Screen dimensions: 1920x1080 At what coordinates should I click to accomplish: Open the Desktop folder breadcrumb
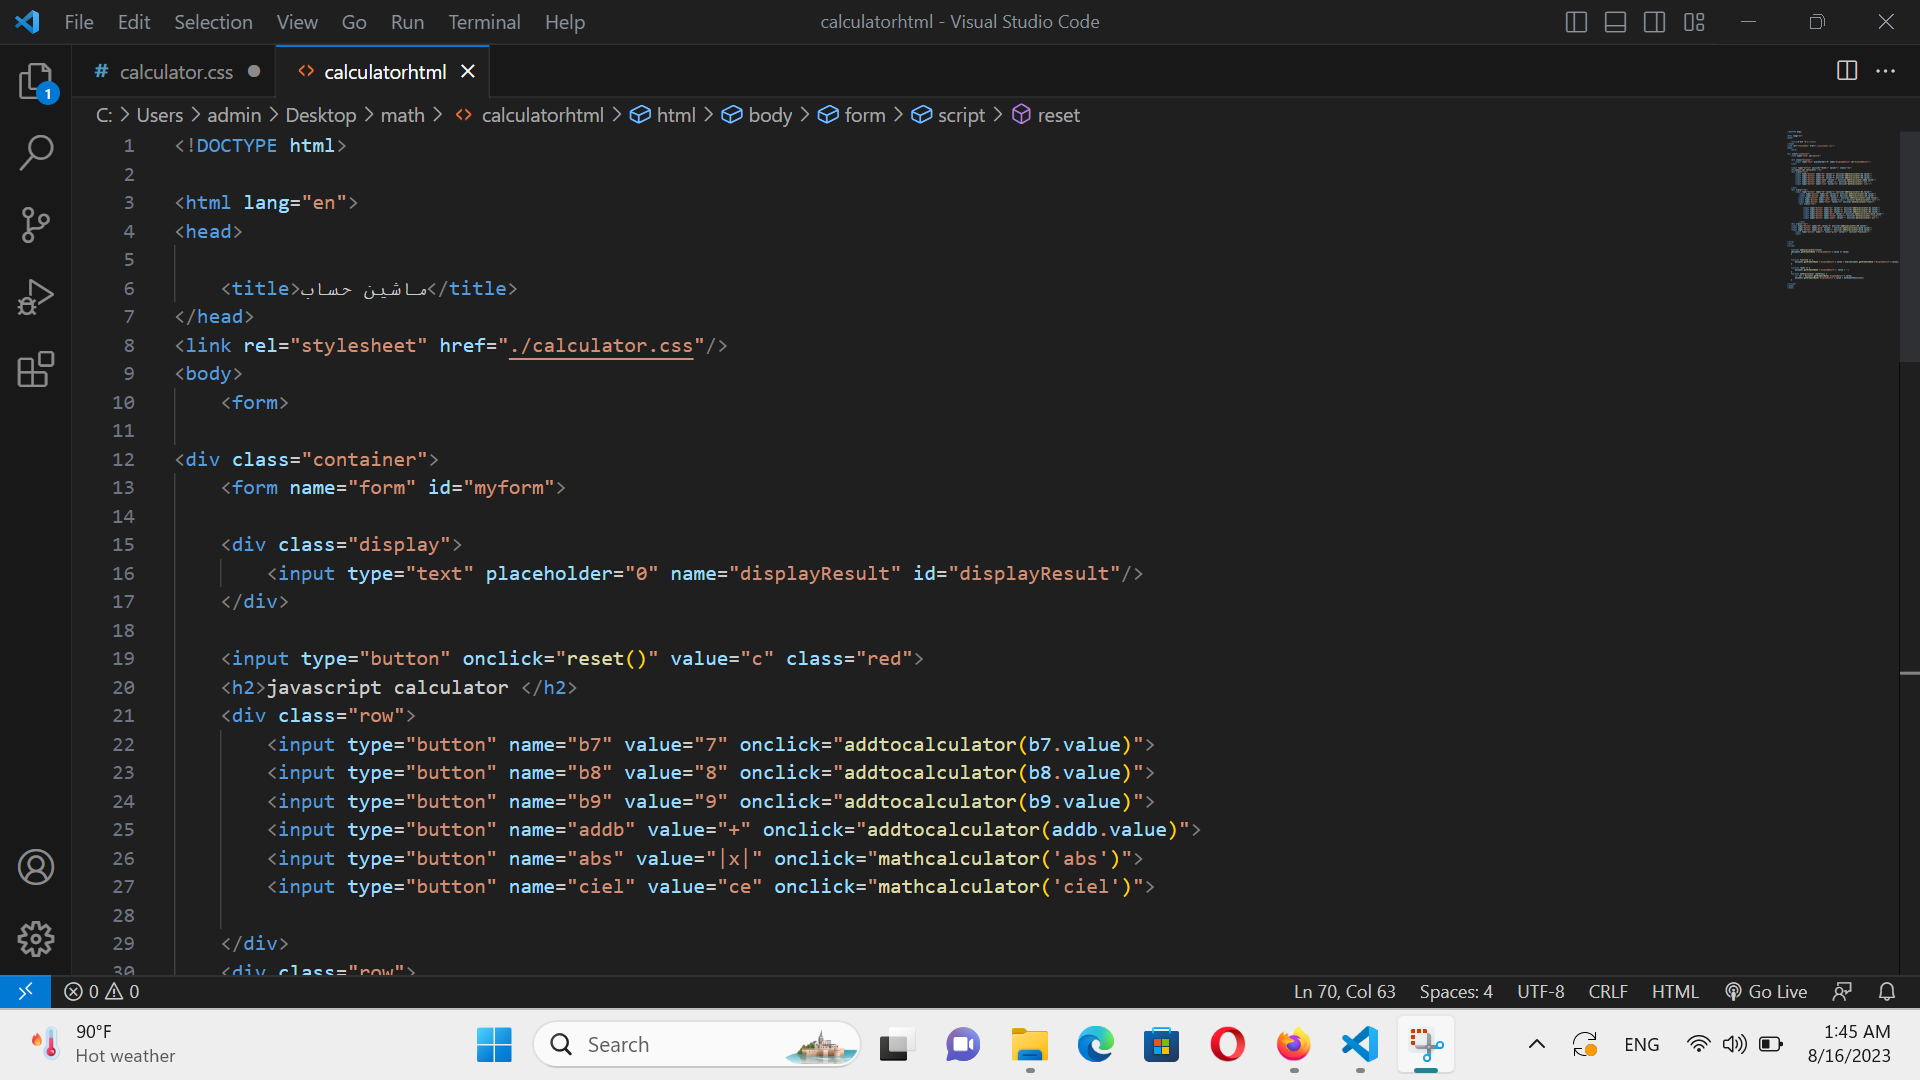[x=320, y=115]
